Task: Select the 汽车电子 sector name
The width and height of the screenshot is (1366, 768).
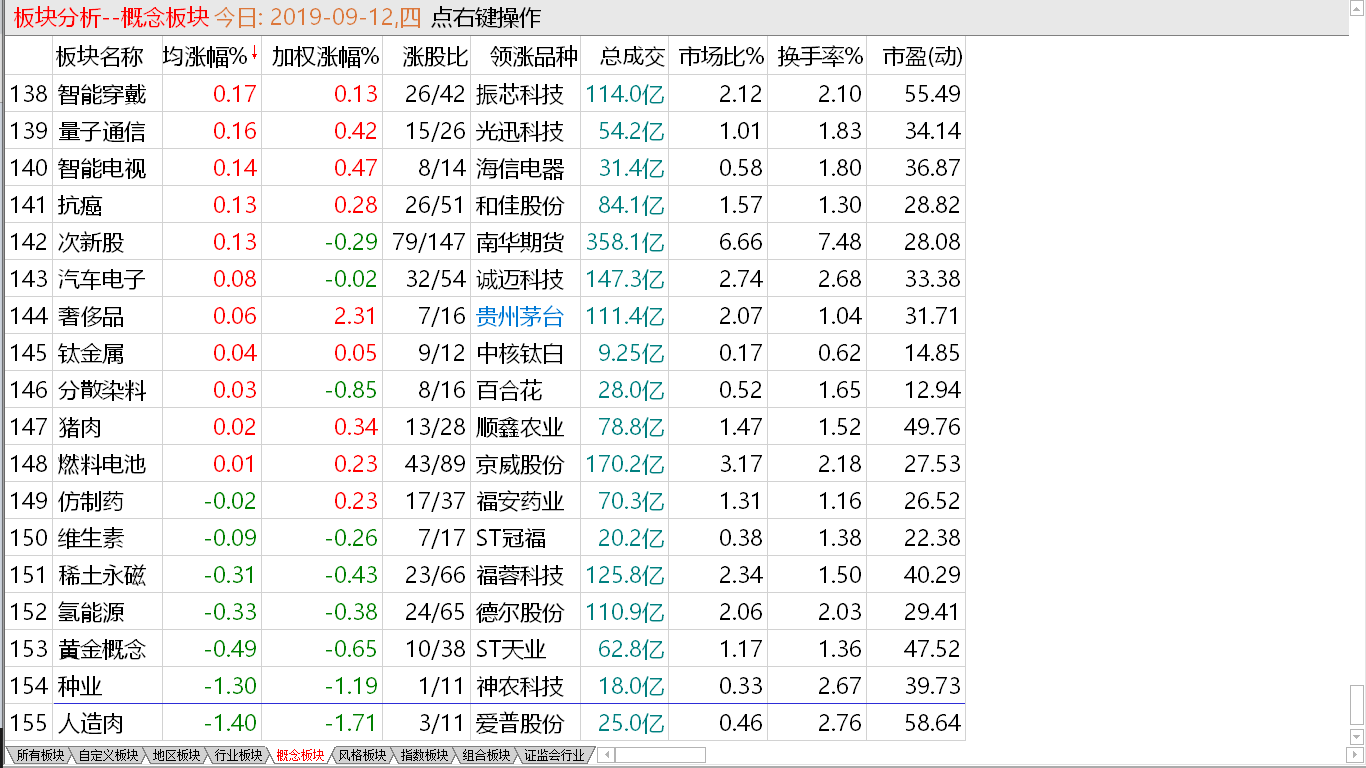Action: 102,279
